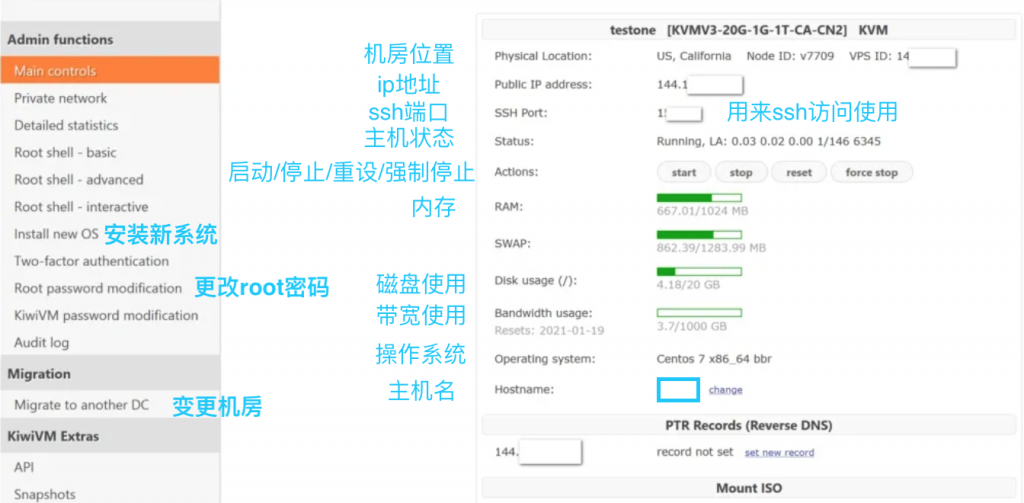1024x503 pixels.
Task: Open Root shell - basic
Action: (65, 152)
